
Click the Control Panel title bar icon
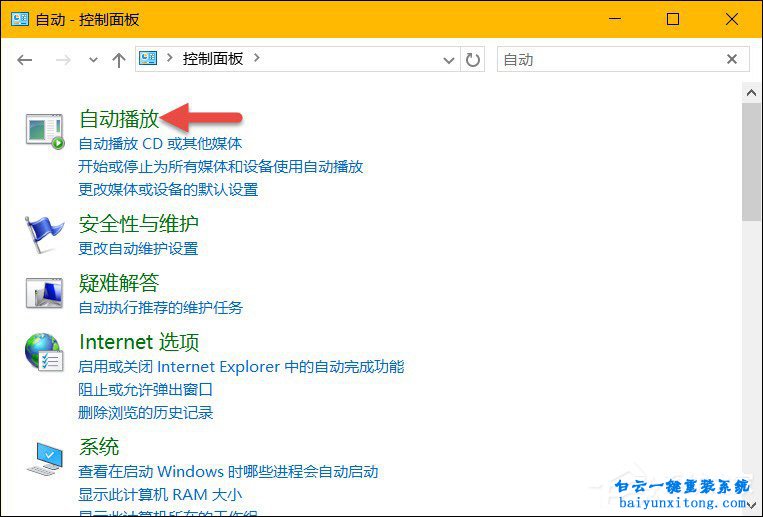(x=20, y=19)
